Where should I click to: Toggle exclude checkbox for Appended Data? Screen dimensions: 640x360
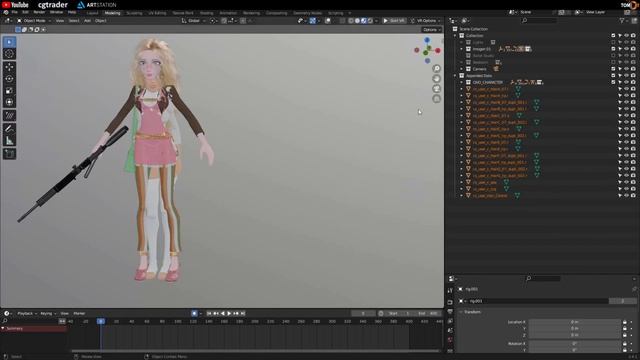click(613, 76)
